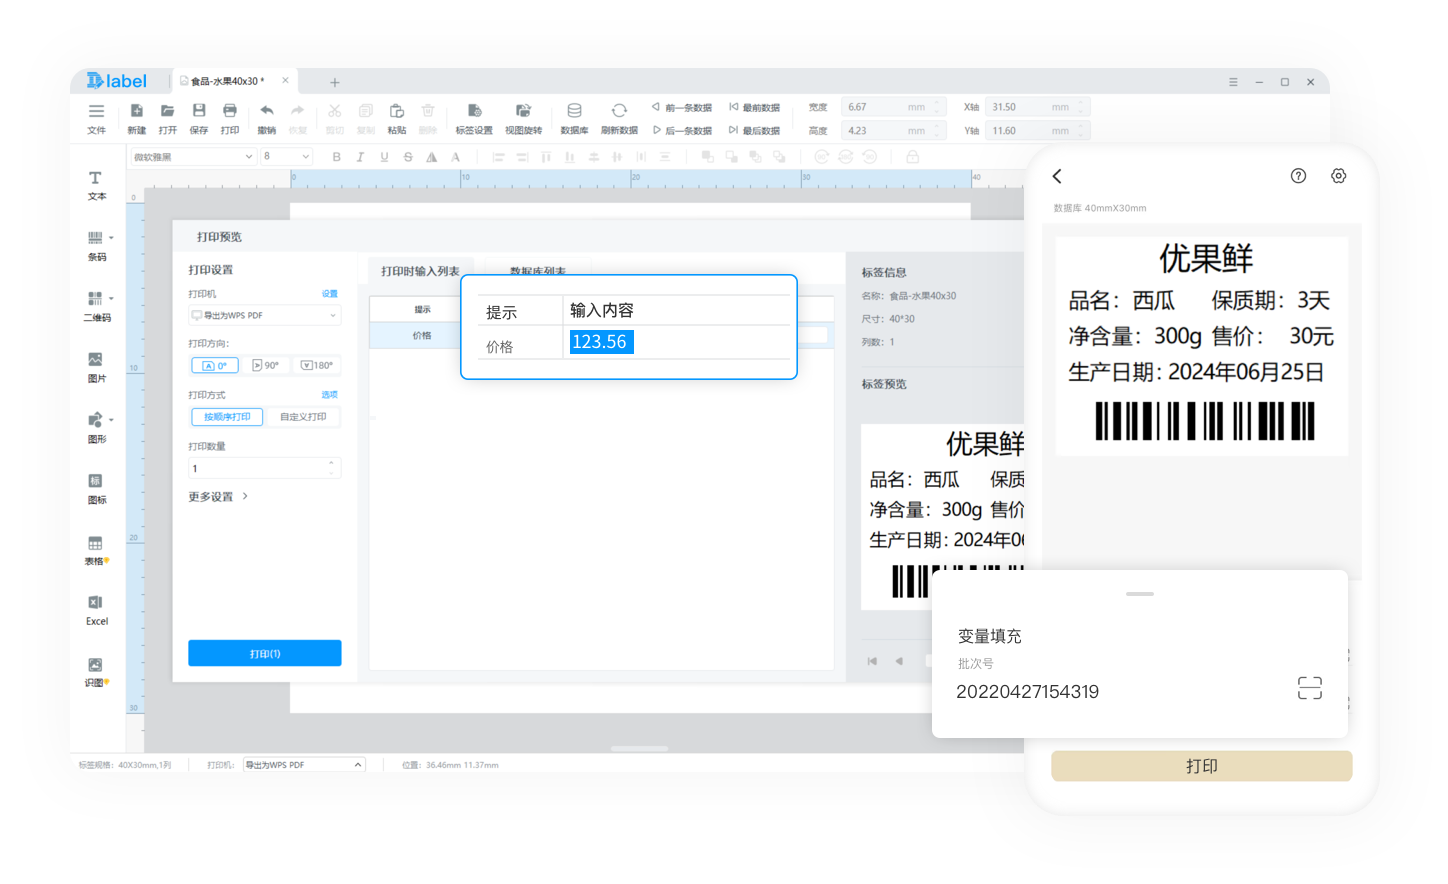Select the 条码 barcode tool
Image resolution: width=1448 pixels, height=884 pixels.
tap(96, 246)
